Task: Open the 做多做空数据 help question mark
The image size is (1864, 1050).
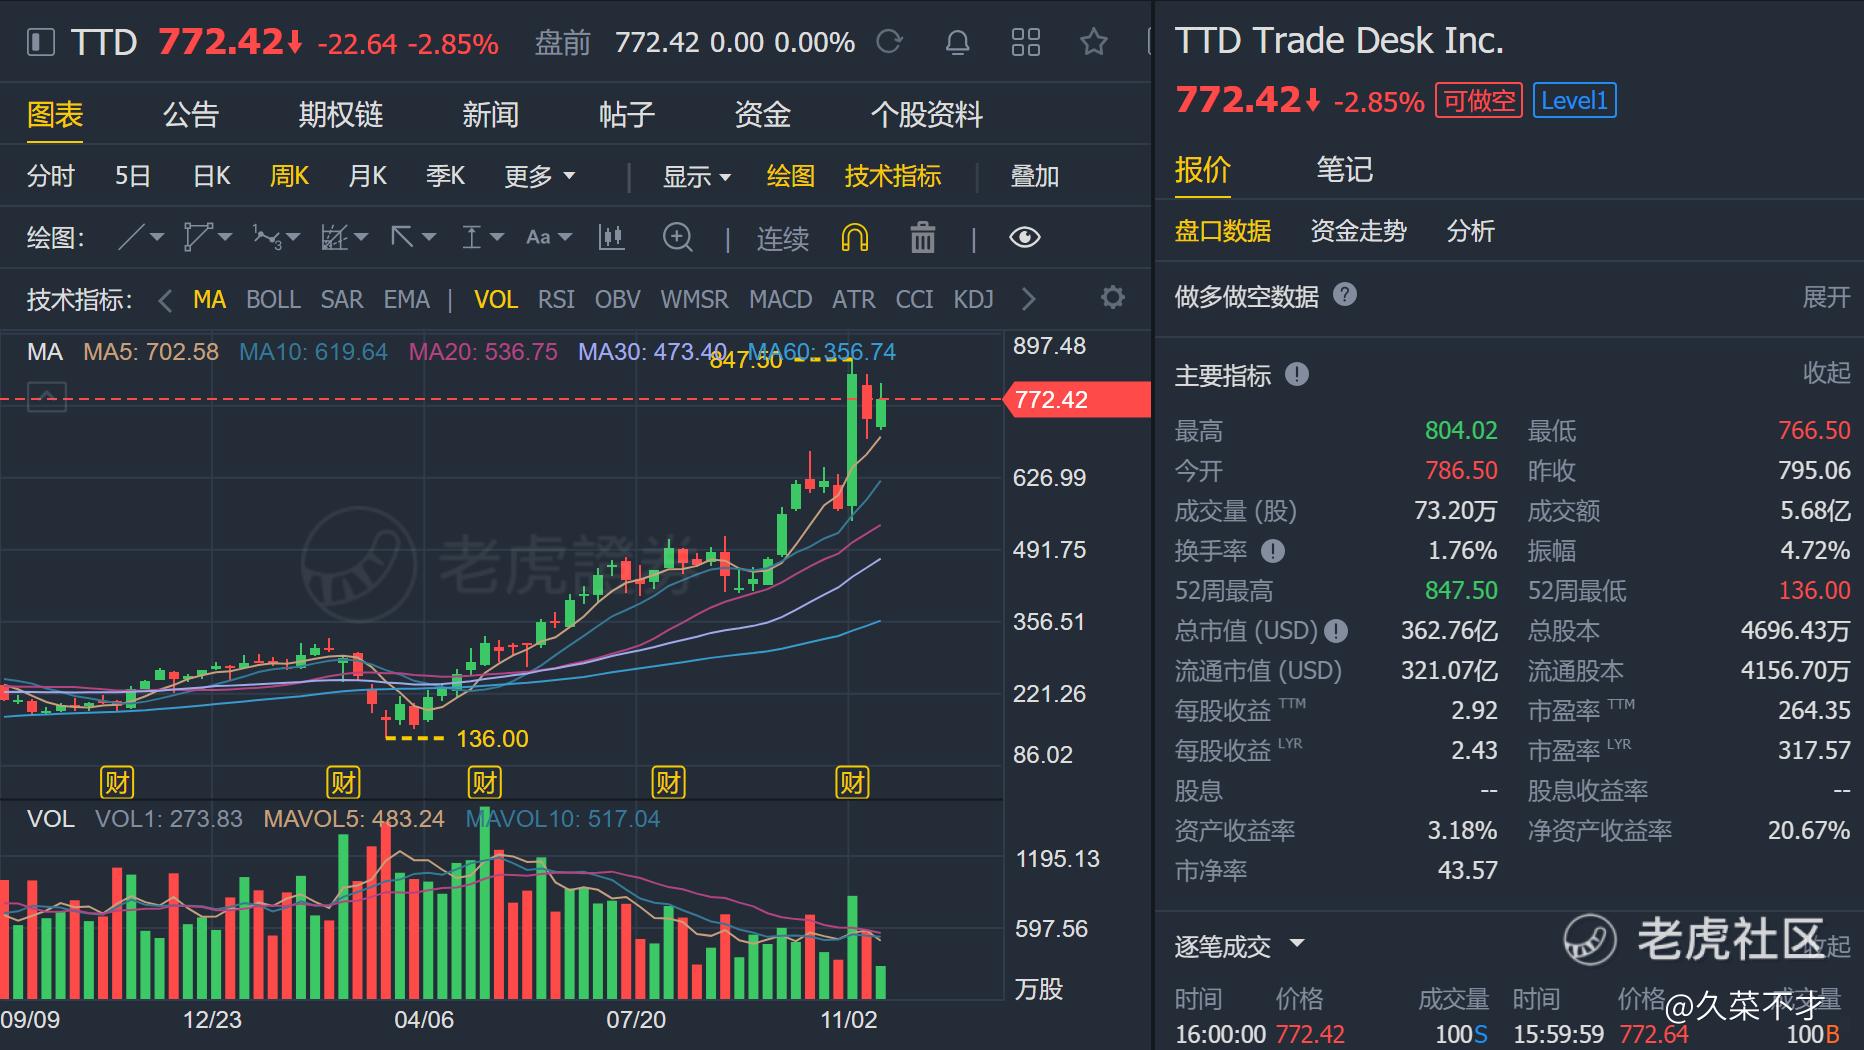Action: (1345, 294)
